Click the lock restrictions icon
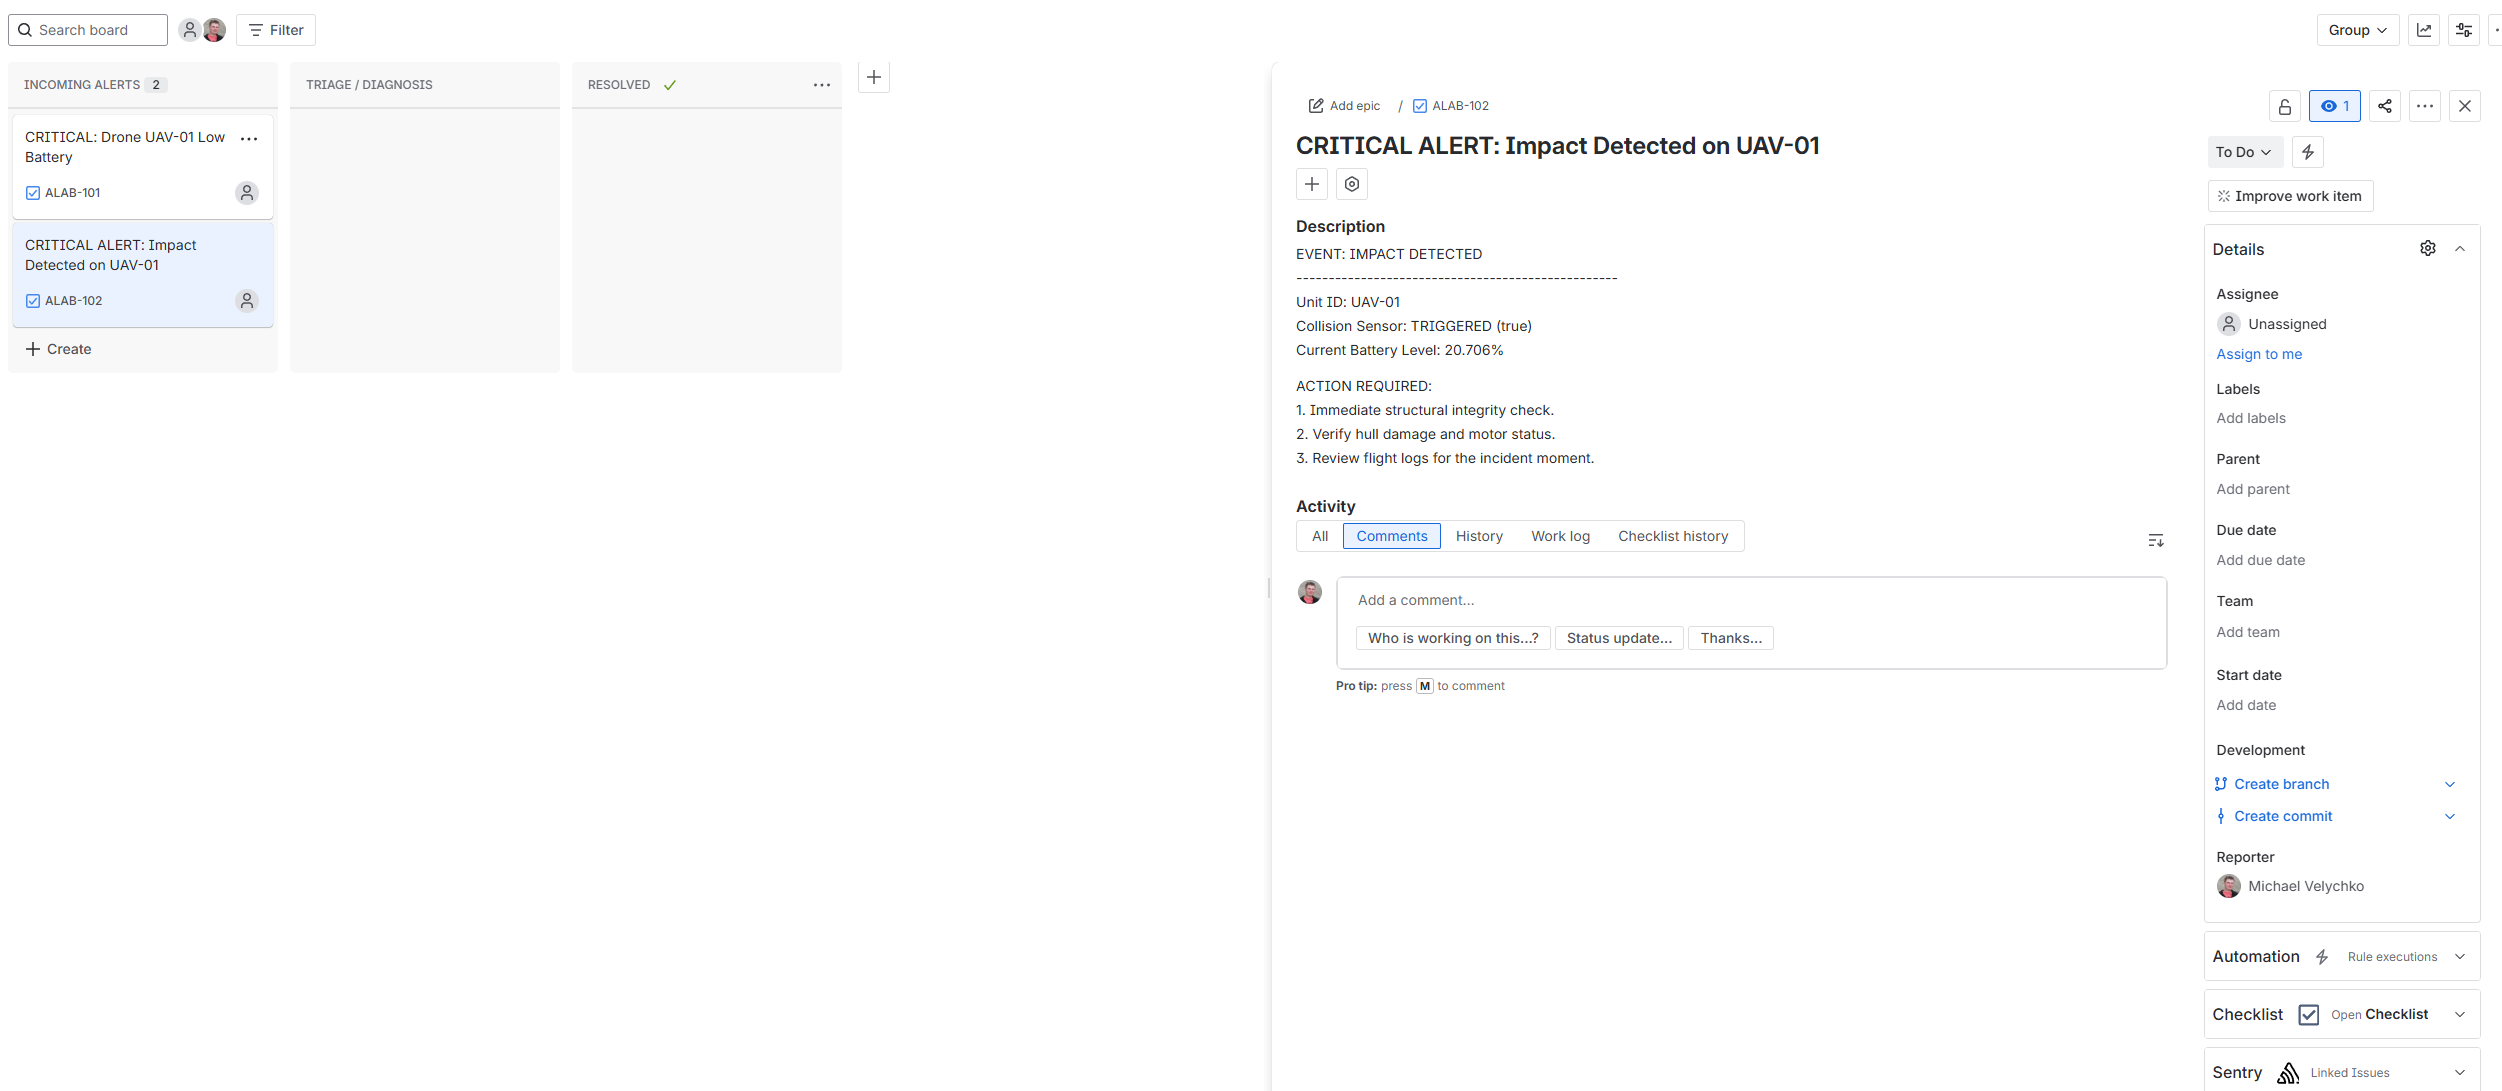This screenshot has height=1091, width=2502. click(2284, 106)
